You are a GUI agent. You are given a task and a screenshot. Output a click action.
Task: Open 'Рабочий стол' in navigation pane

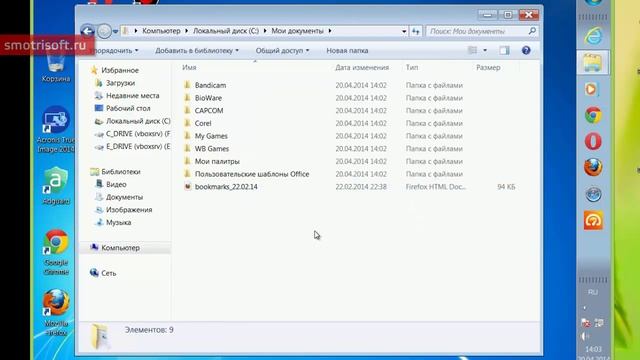(x=128, y=108)
